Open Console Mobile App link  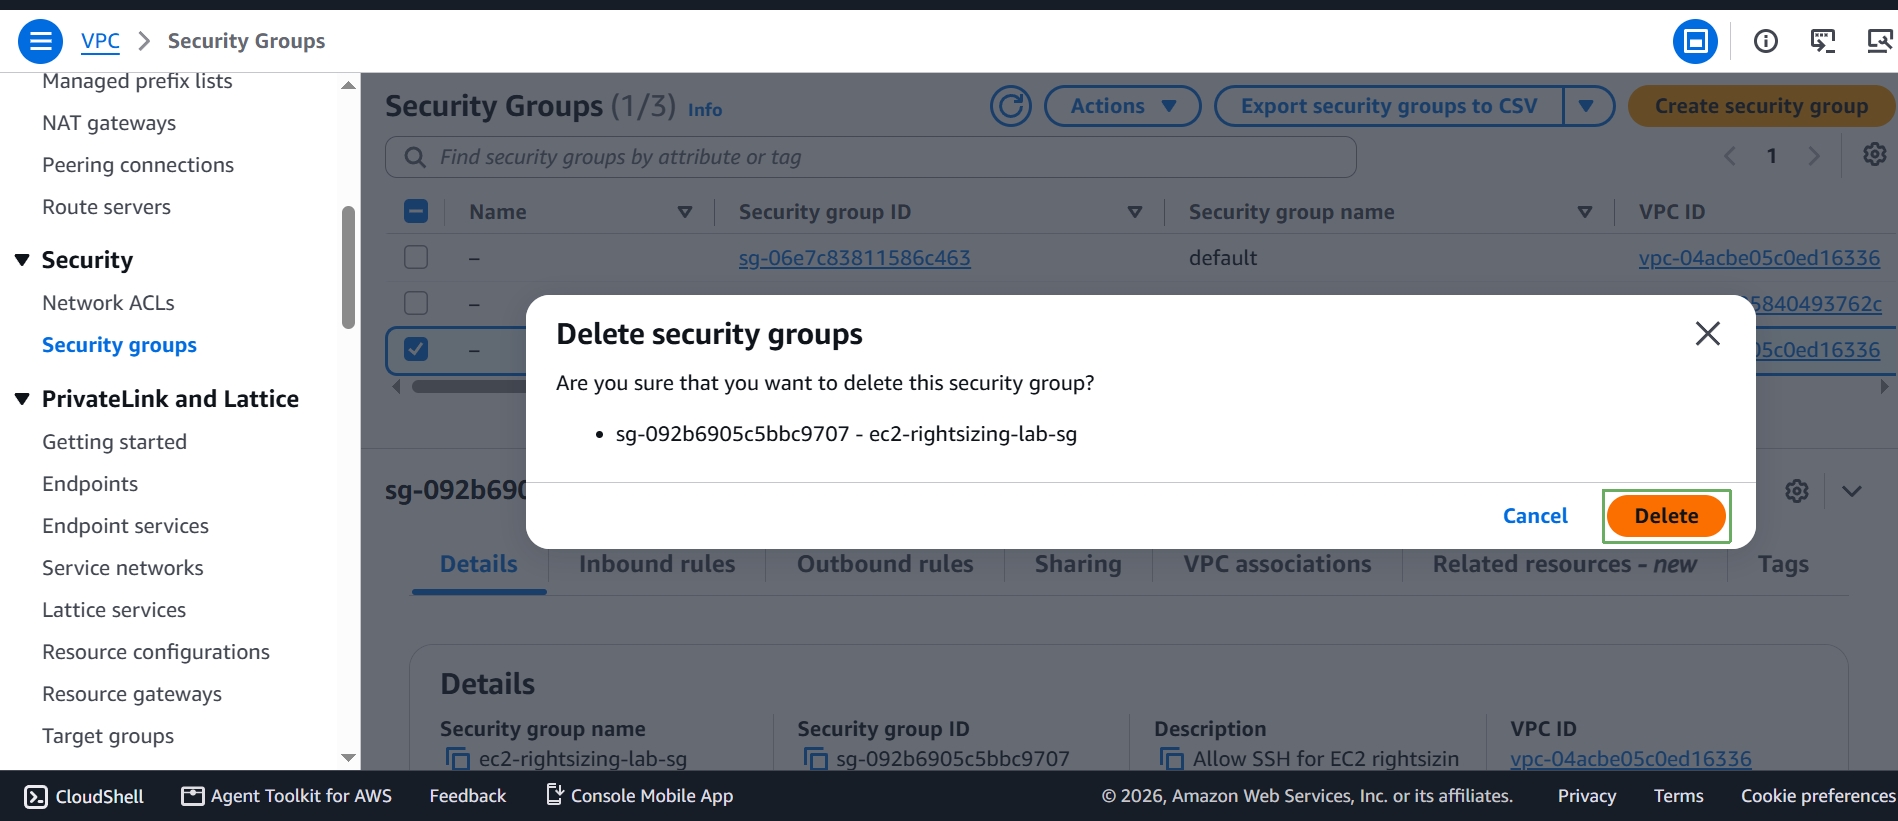[640, 796]
